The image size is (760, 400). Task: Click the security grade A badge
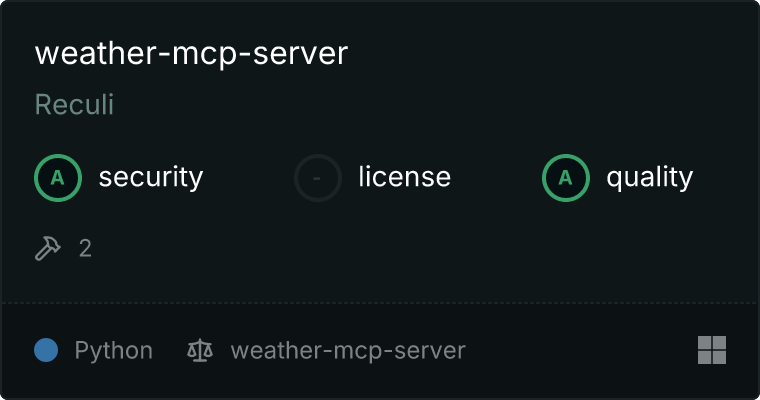(x=58, y=178)
